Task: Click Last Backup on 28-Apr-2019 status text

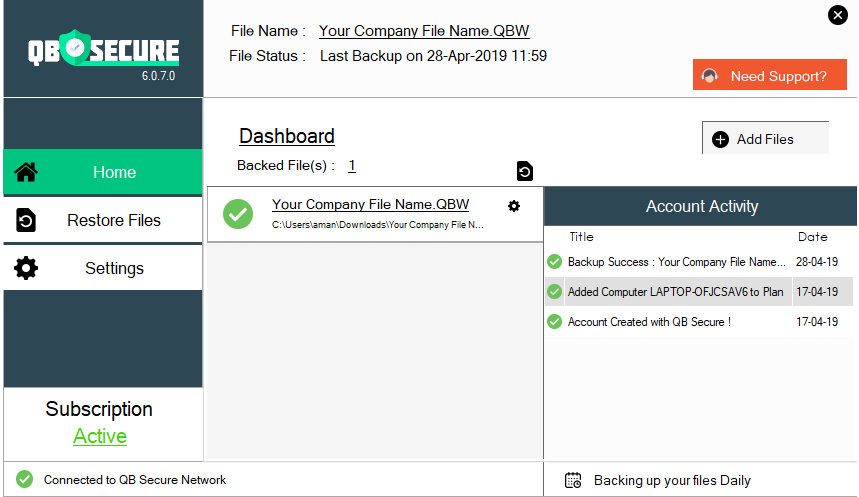Action: (433, 56)
